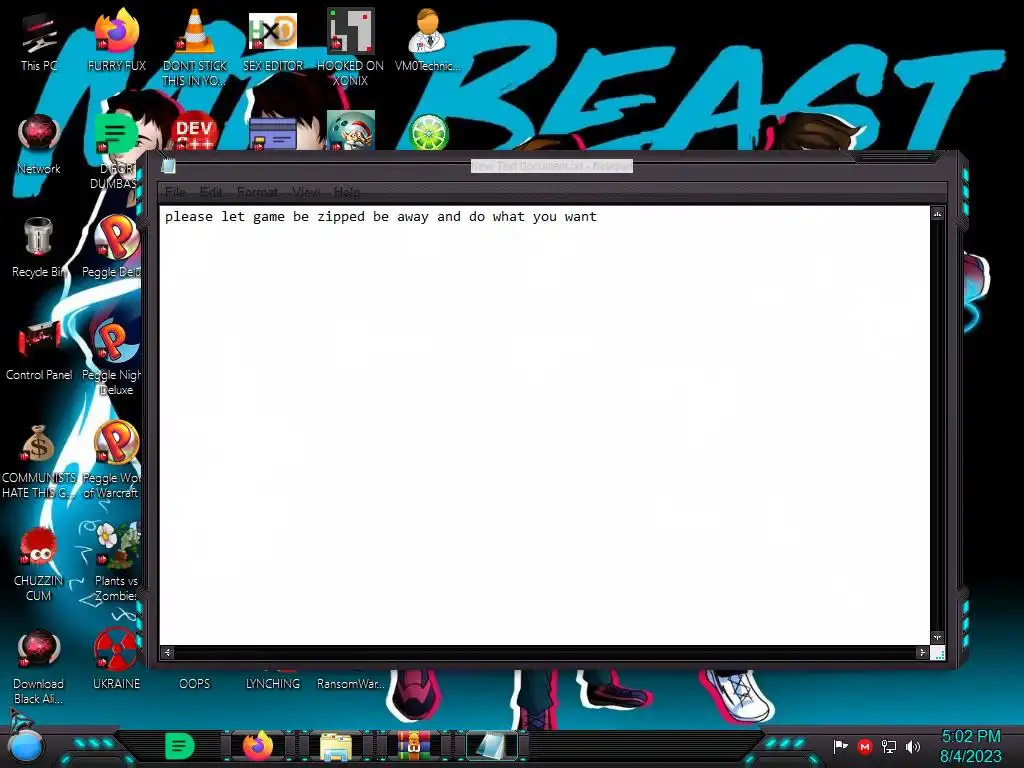Open the red MEGA tray icon
The image size is (1024, 768).
(x=865, y=746)
